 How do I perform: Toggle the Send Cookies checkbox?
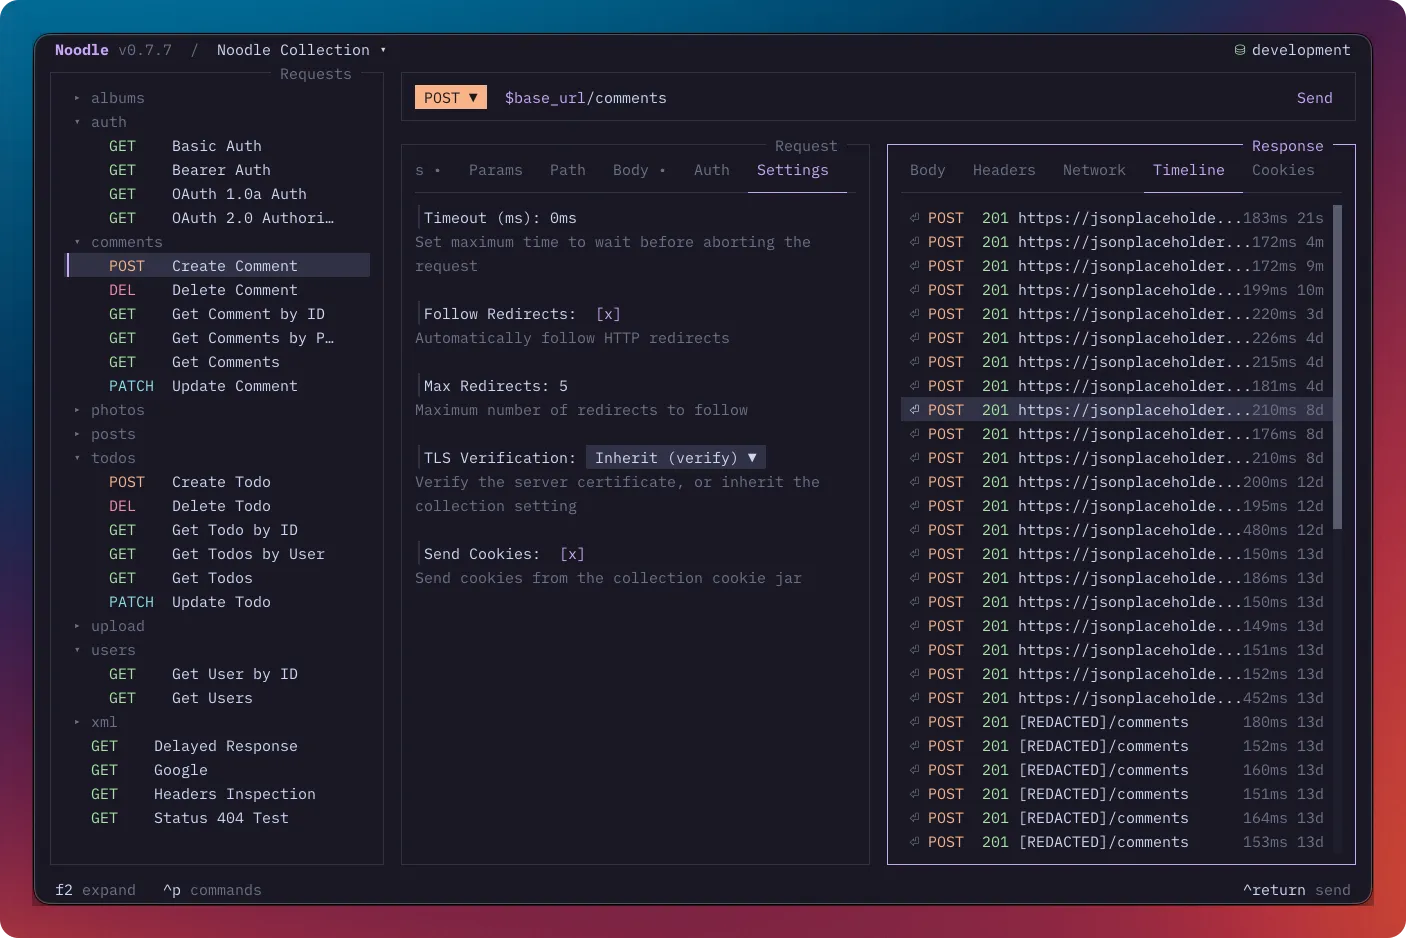pos(572,554)
